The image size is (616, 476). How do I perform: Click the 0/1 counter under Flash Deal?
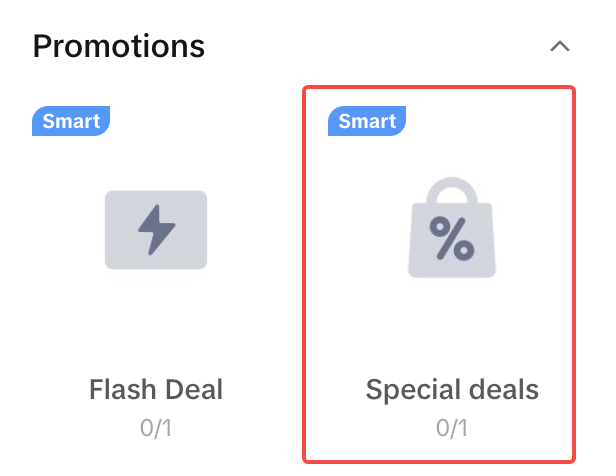[x=156, y=428]
